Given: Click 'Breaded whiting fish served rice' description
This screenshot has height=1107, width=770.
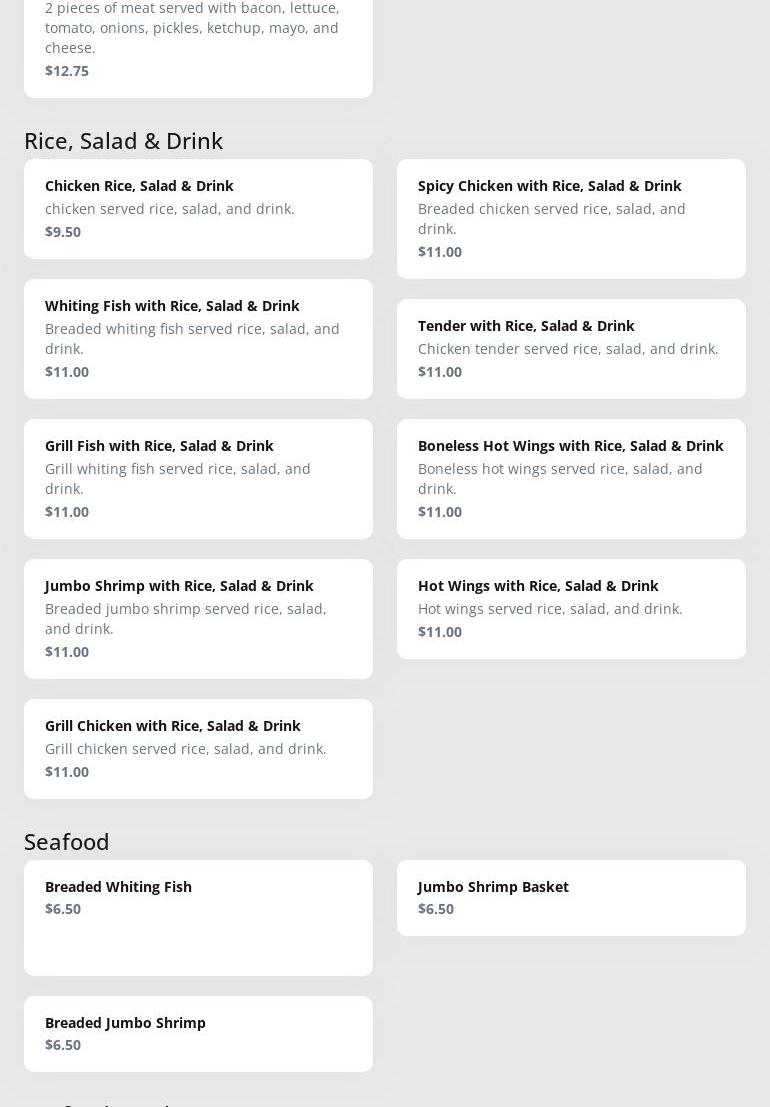Looking at the screenshot, I should point(192,338).
